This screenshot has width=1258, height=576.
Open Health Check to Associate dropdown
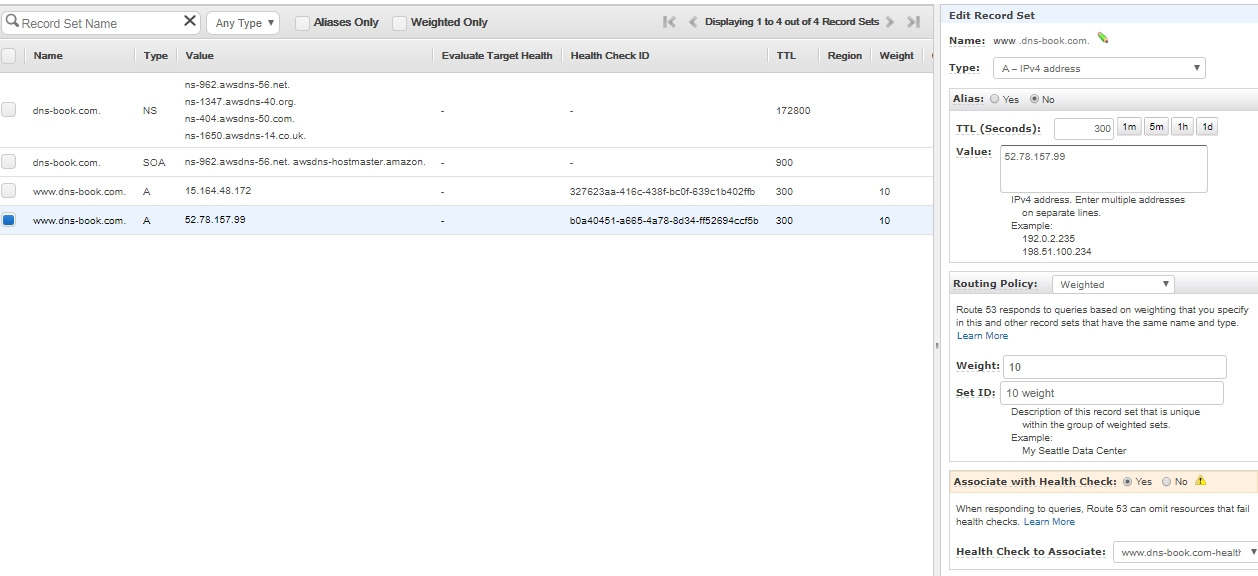point(1185,552)
